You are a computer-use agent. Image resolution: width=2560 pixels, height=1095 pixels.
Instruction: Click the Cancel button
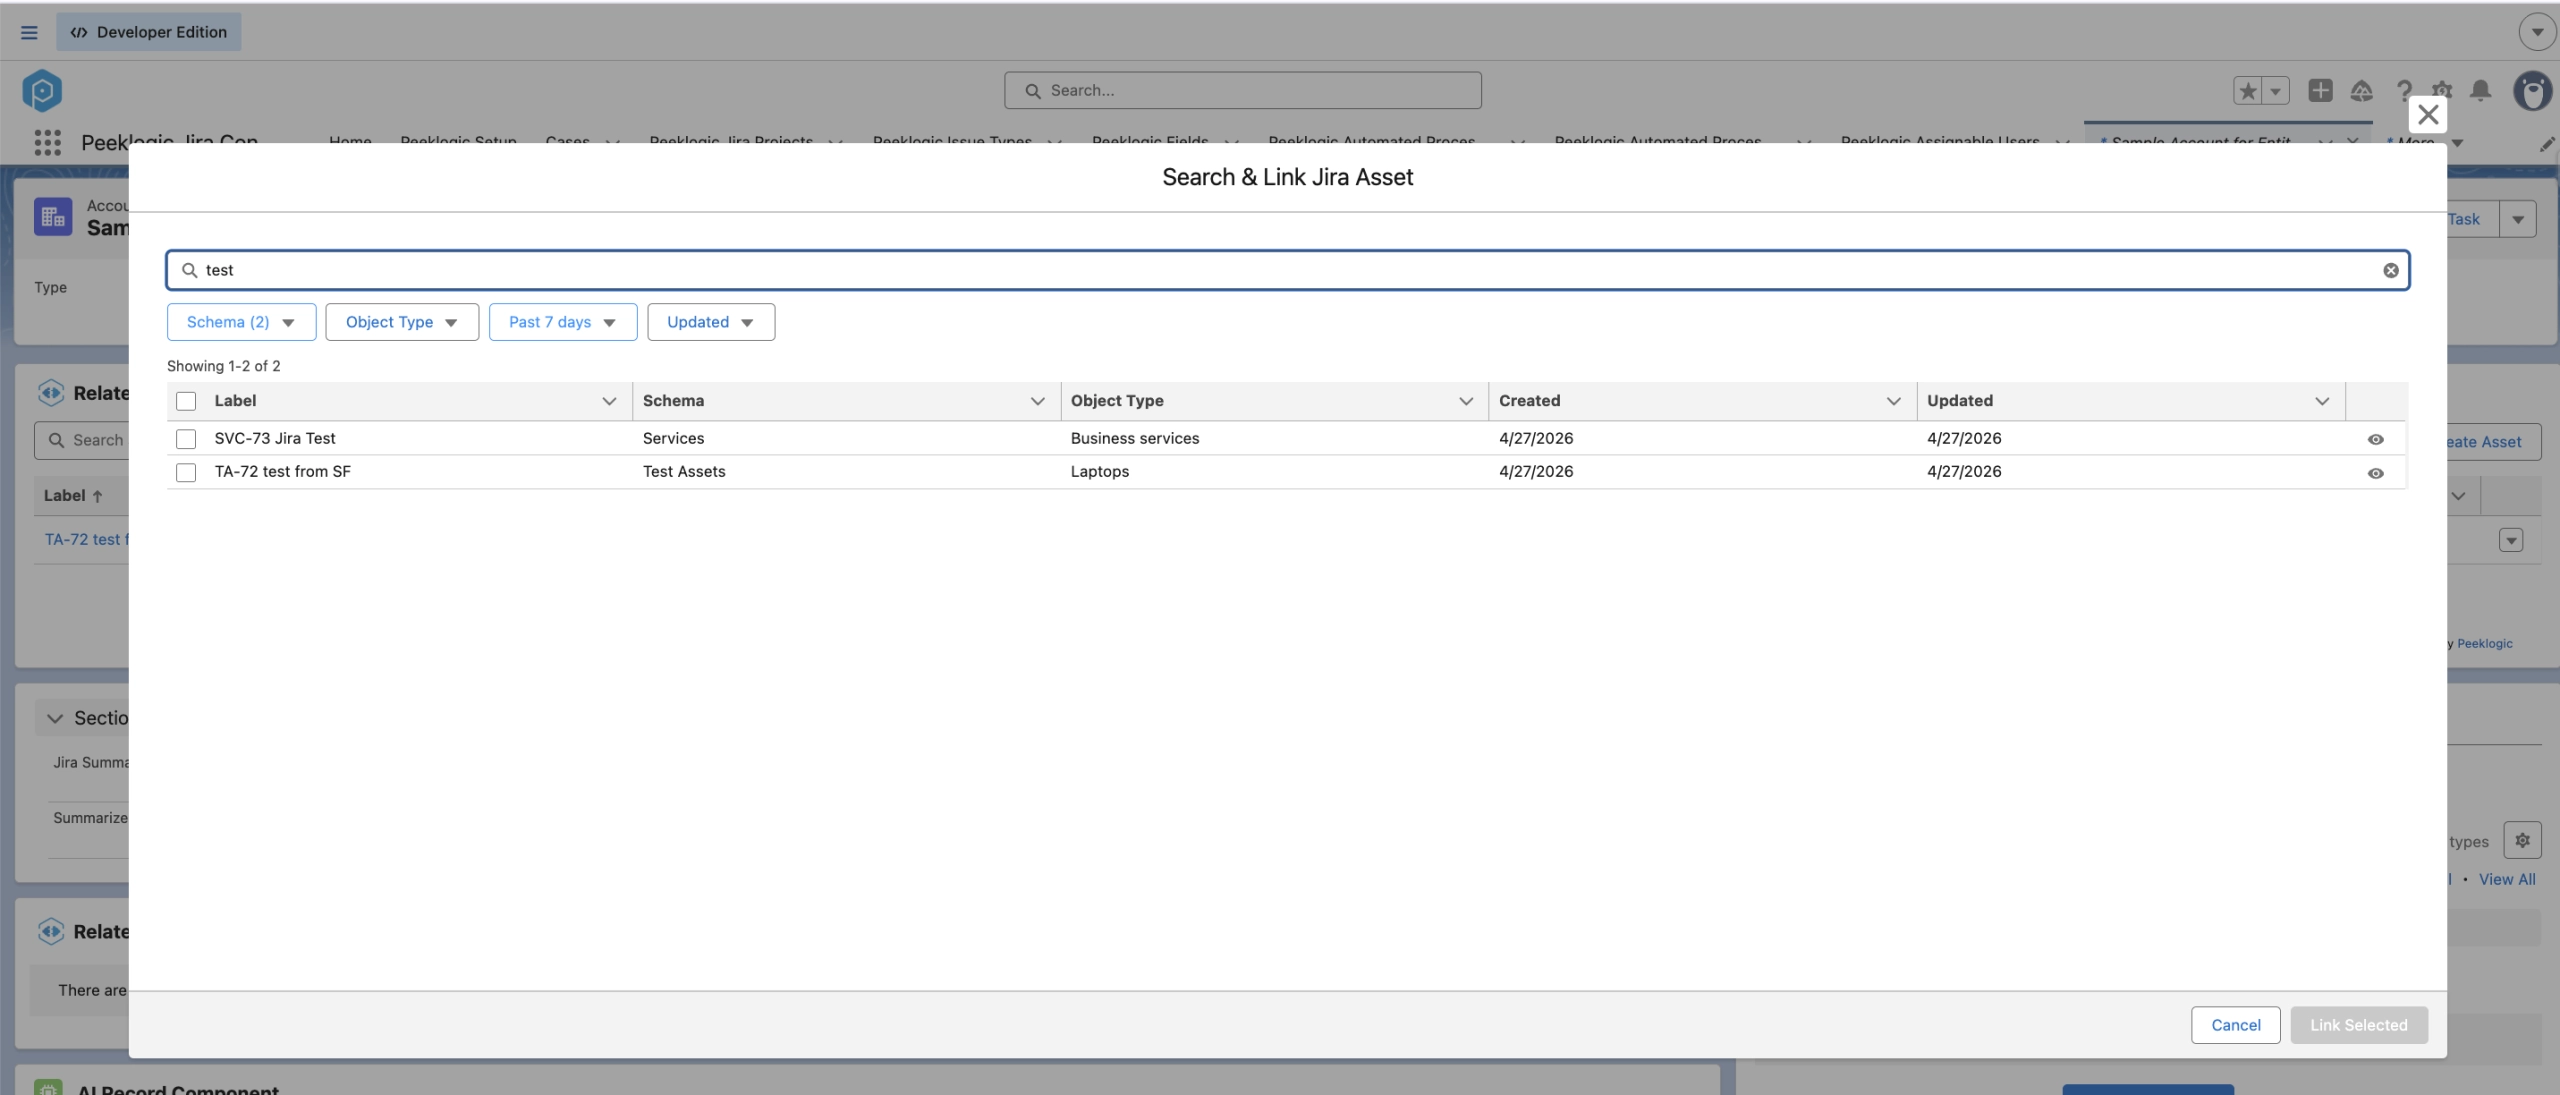pyautogui.click(x=2235, y=1025)
